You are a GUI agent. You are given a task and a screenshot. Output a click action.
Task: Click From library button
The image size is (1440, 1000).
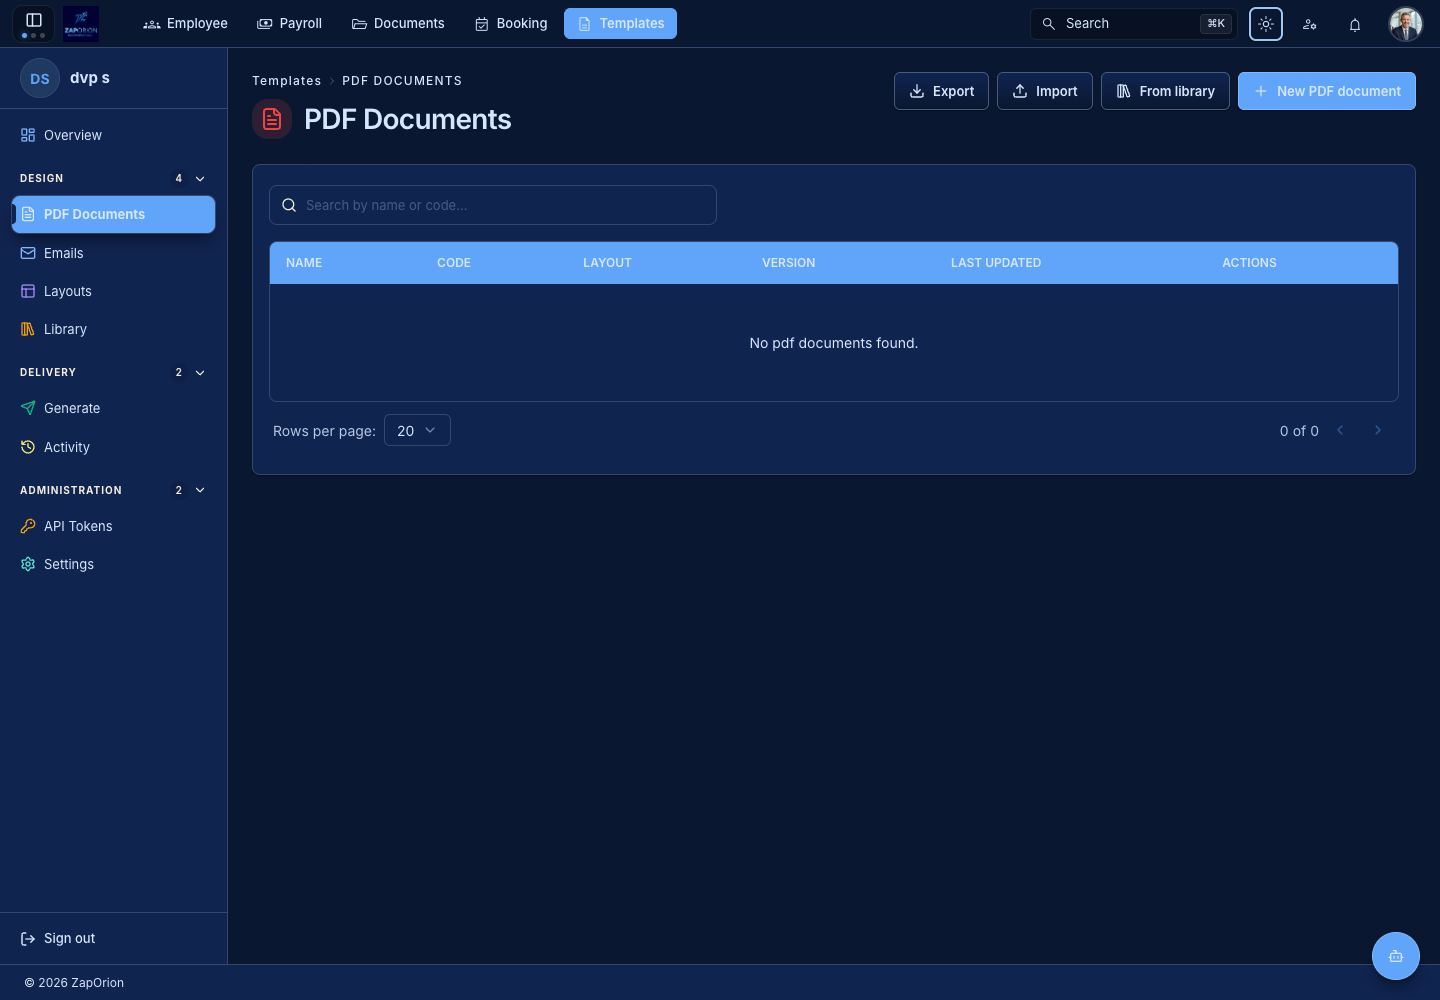(1165, 91)
